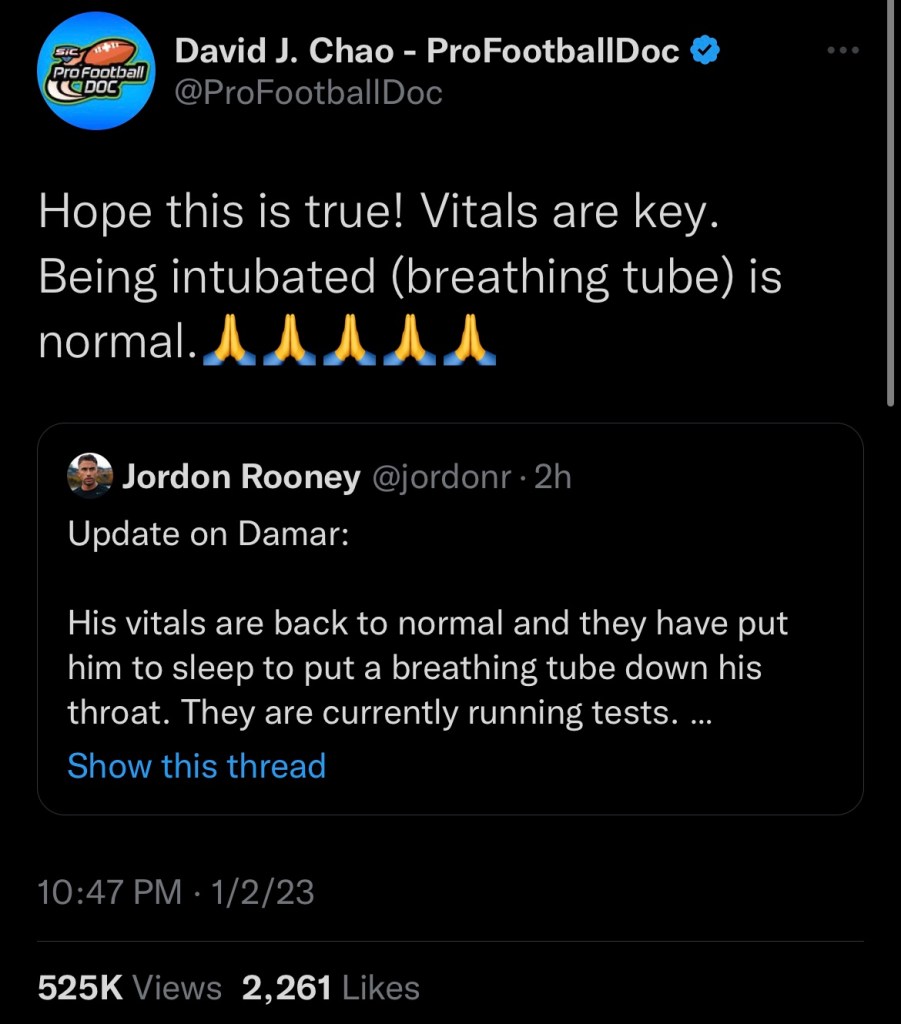Click the @ProFootballDoc handle

pyautogui.click(x=308, y=94)
